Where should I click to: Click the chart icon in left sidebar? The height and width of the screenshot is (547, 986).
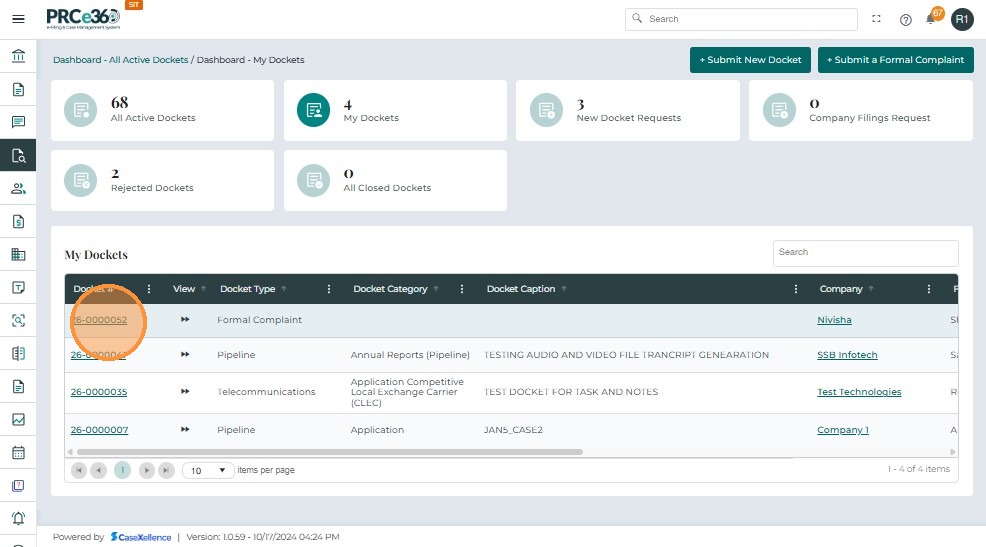[x=18, y=419]
